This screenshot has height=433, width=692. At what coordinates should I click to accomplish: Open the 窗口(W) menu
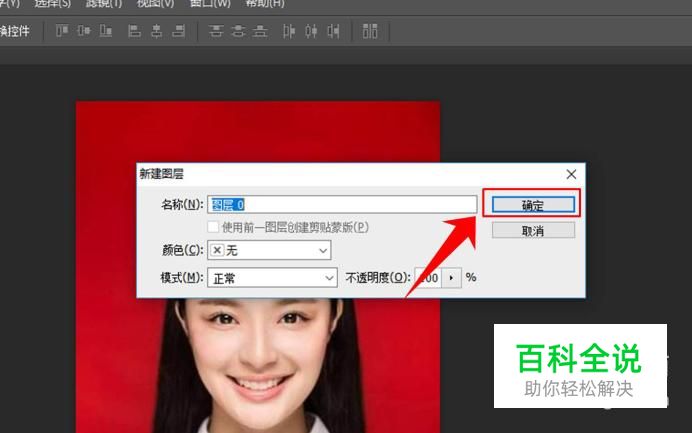pos(210,4)
